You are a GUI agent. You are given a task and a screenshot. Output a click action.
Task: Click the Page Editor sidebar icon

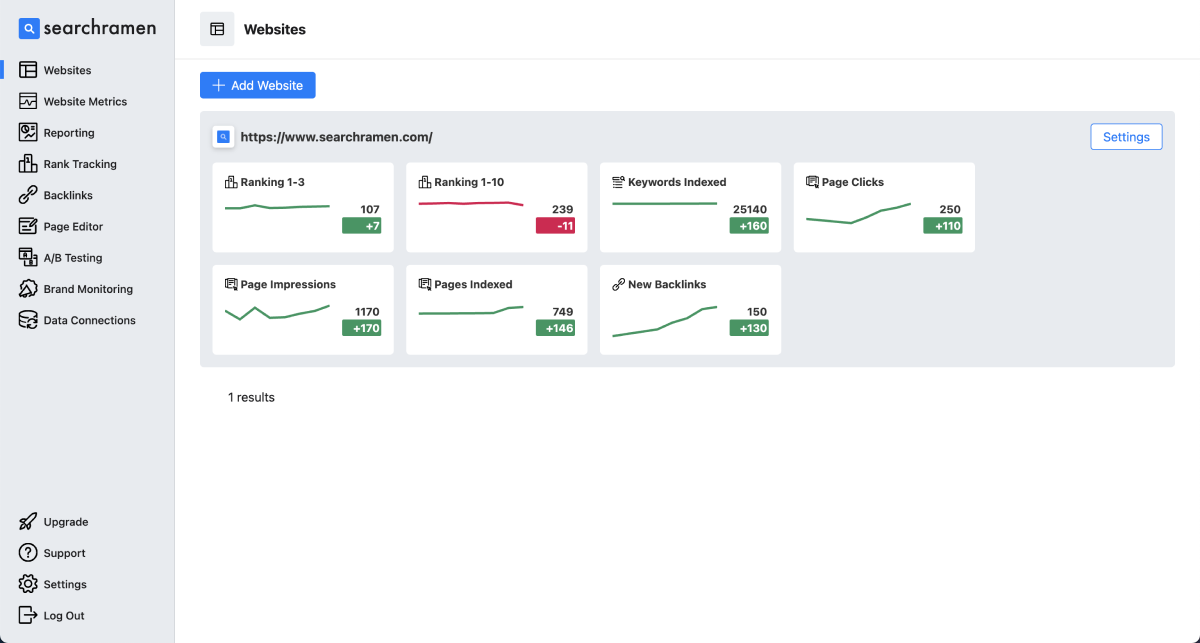[x=28, y=227]
